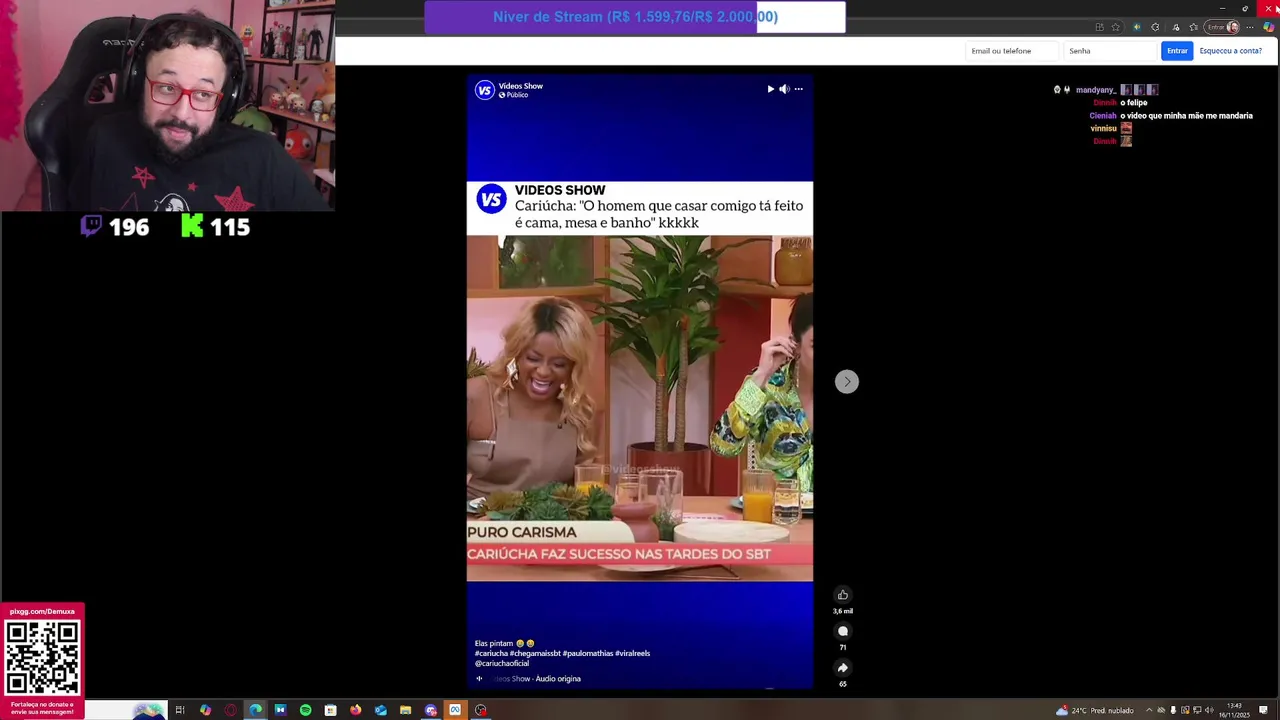The image size is (1280, 720).
Task: Open Task View on the taskbar
Action: coord(180,710)
